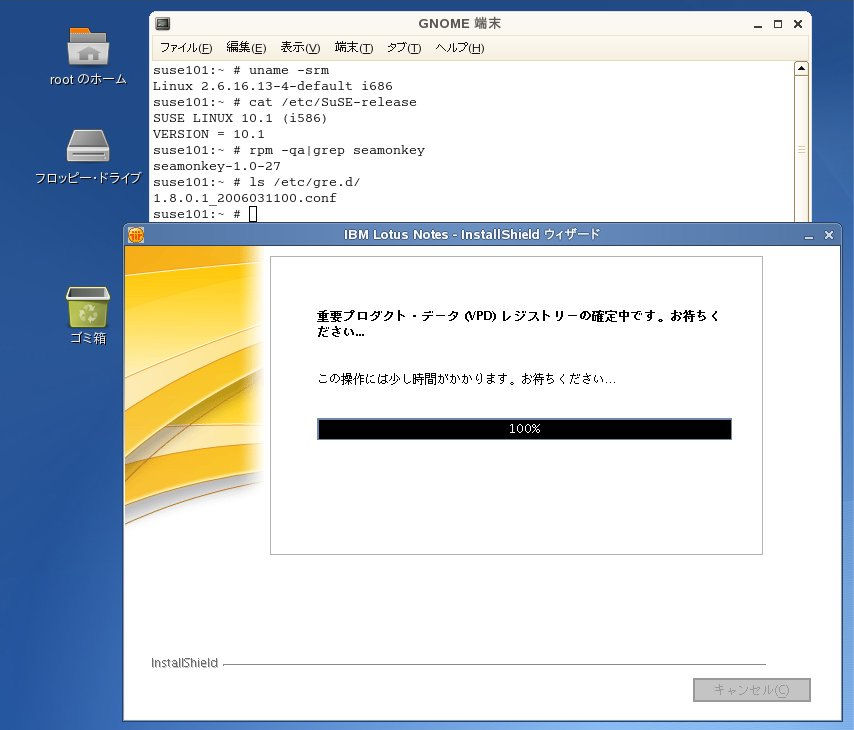Viewport: 854px width, 730px height.
Task: Click the 100% progress bar
Action: tap(524, 429)
